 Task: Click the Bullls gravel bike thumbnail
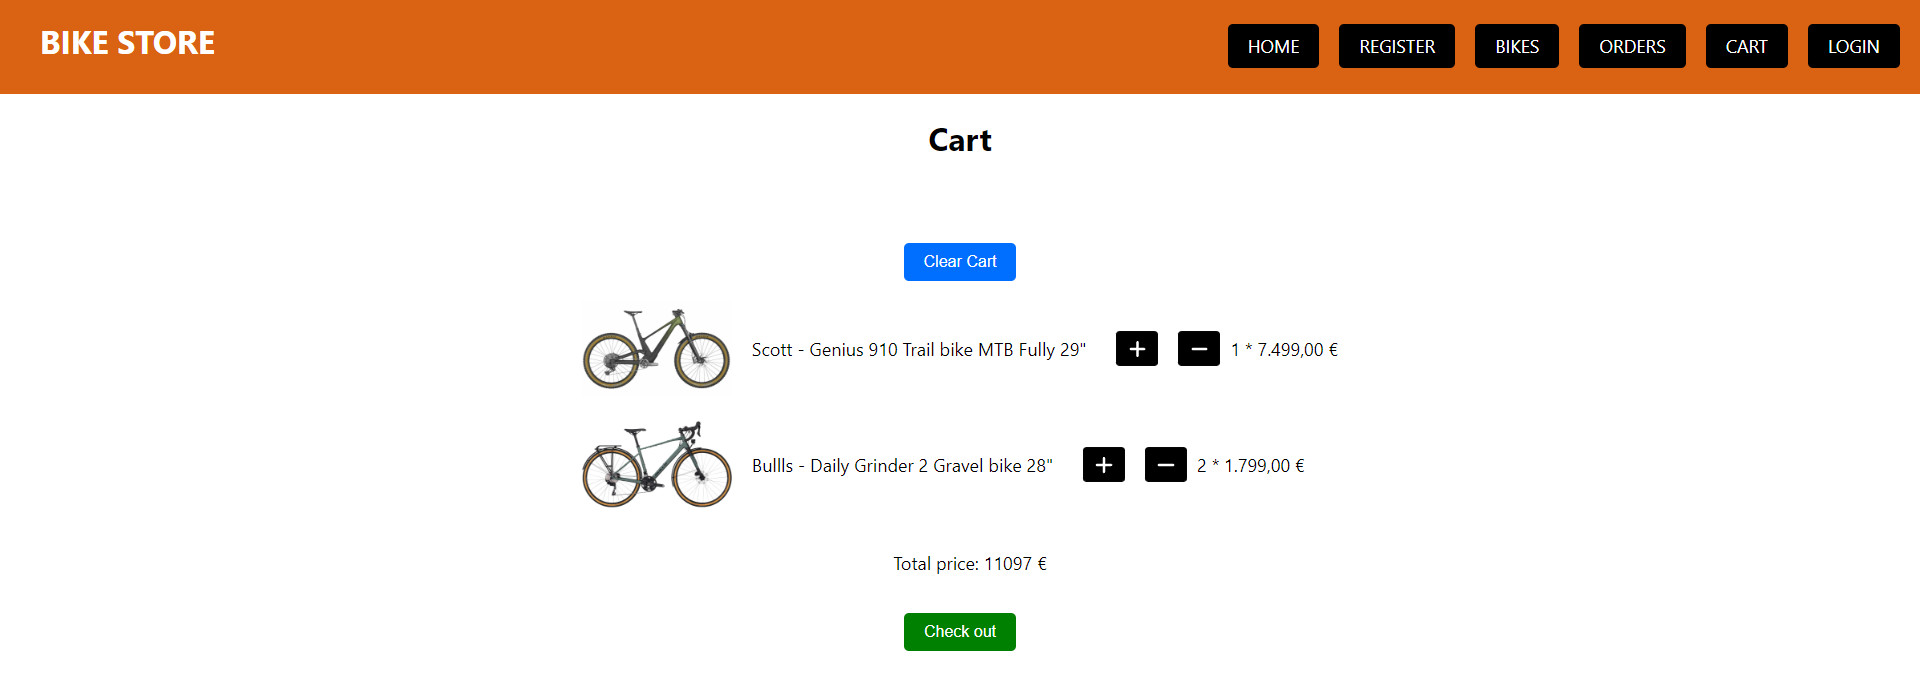coord(656,464)
